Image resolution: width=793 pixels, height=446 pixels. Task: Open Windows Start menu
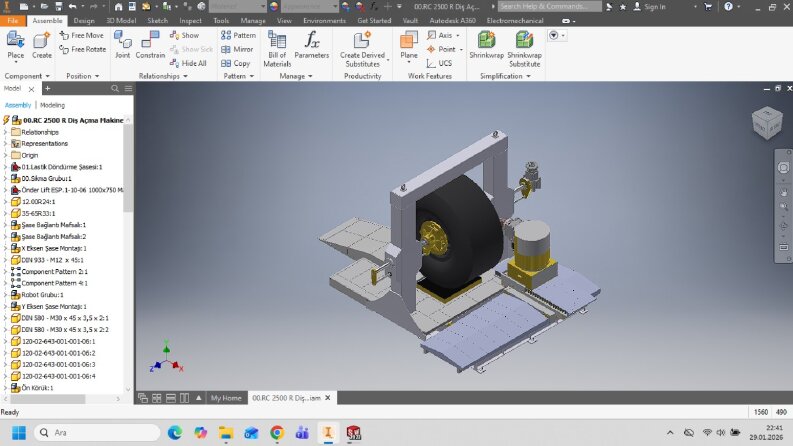coord(19,433)
